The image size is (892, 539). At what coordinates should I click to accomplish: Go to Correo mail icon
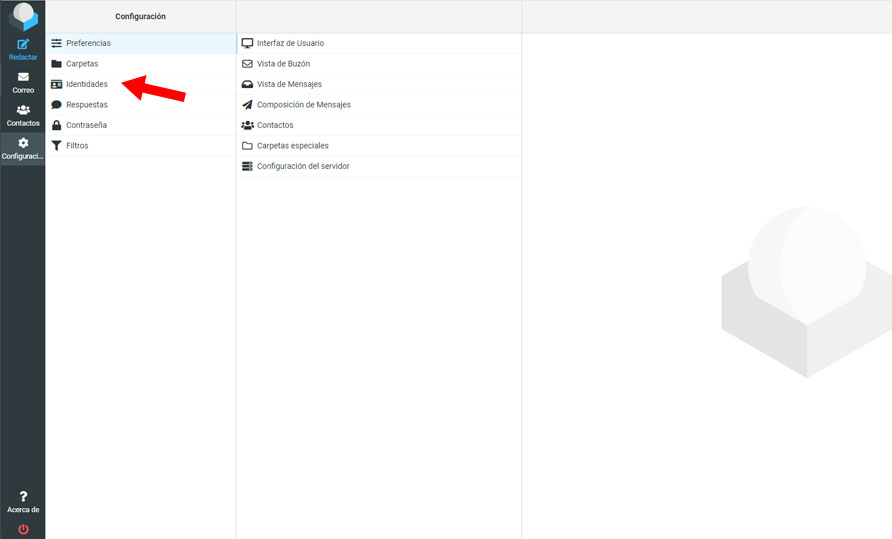[23, 77]
